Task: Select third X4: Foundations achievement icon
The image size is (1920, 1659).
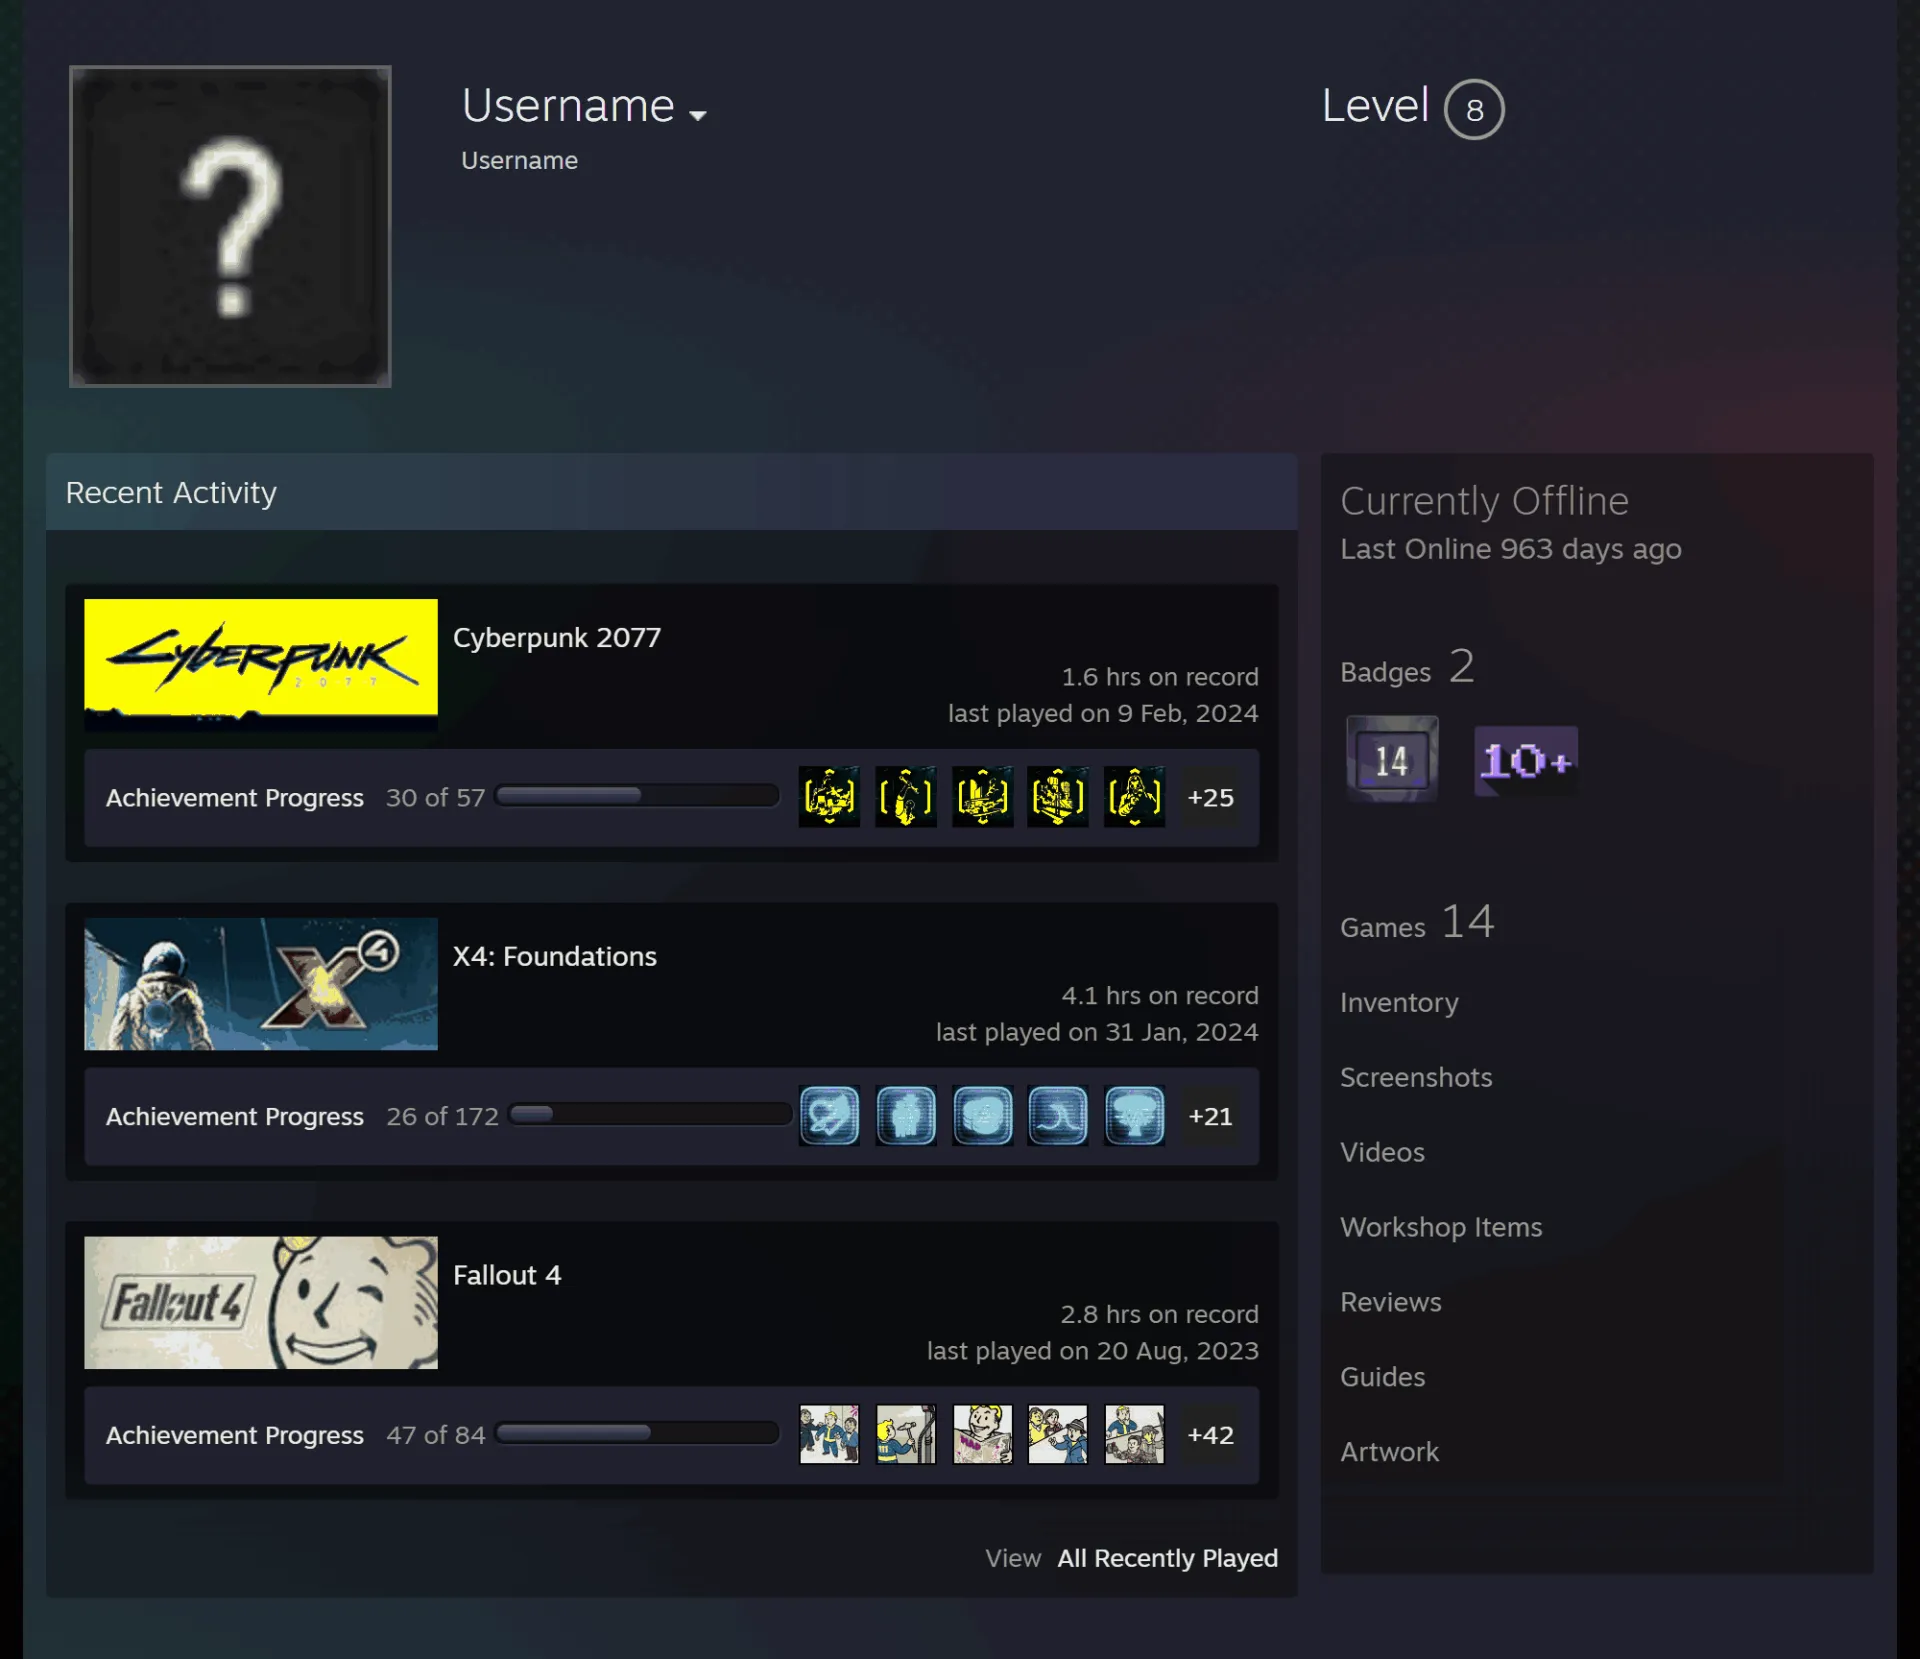Action: [982, 1116]
